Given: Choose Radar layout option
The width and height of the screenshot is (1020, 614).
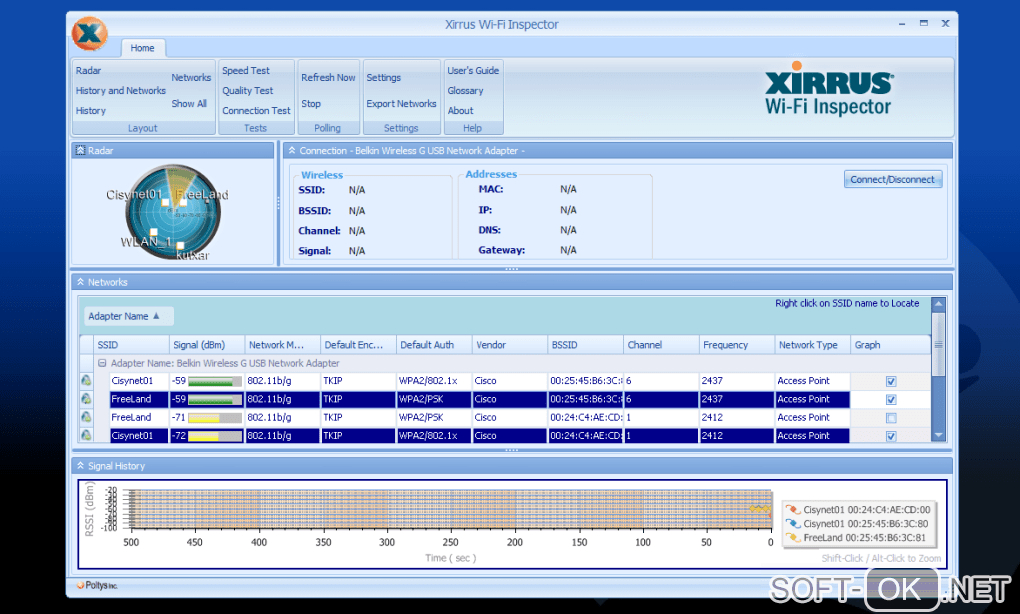Looking at the screenshot, I should point(88,70).
